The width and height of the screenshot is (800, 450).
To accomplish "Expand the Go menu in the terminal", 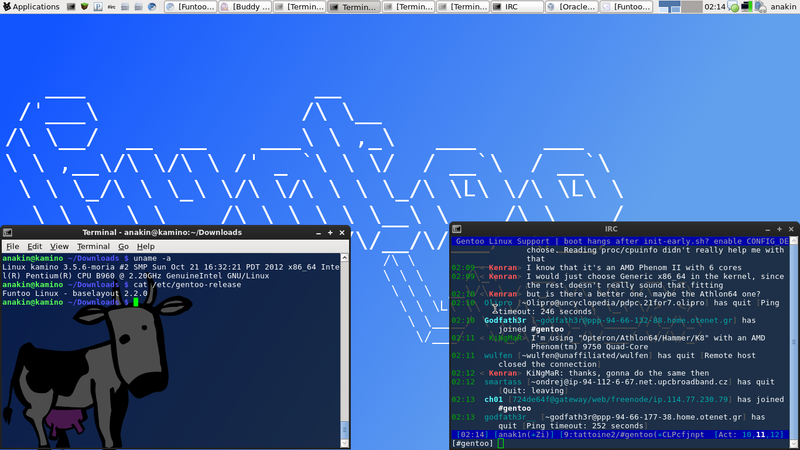I will [x=123, y=246].
